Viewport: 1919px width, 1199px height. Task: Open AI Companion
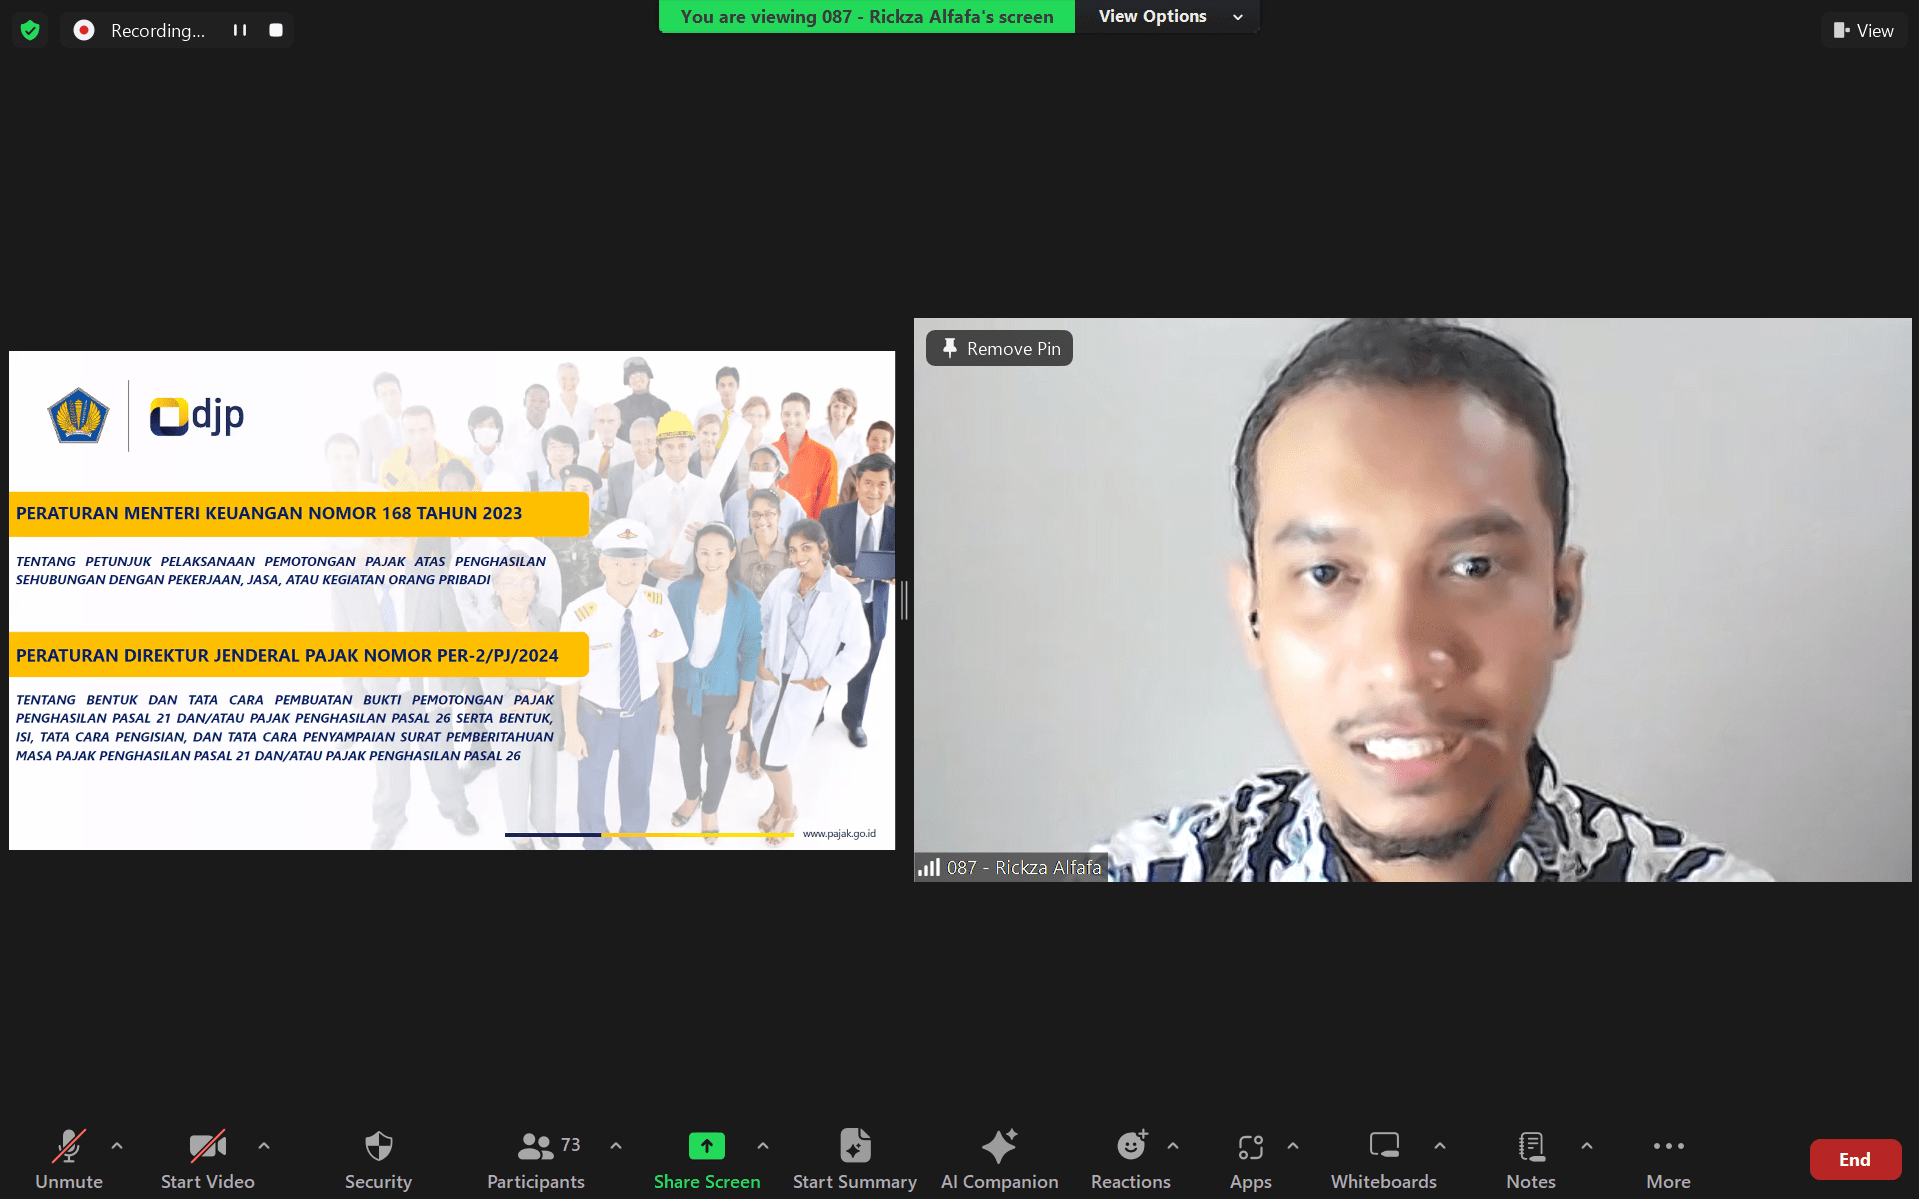999,1160
